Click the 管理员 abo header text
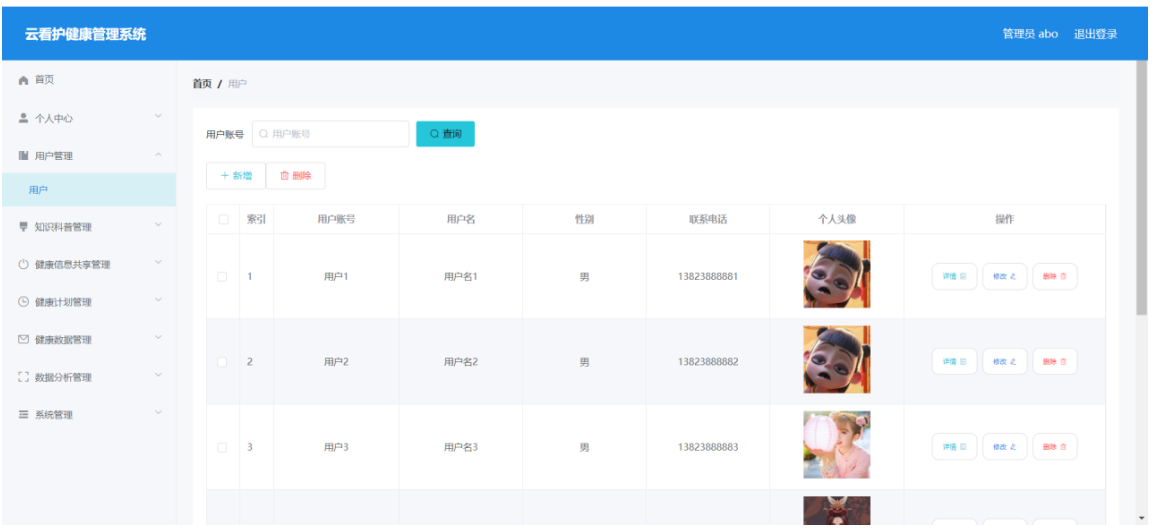Image resolution: width=1155 pixels, height=532 pixels. [1030, 34]
